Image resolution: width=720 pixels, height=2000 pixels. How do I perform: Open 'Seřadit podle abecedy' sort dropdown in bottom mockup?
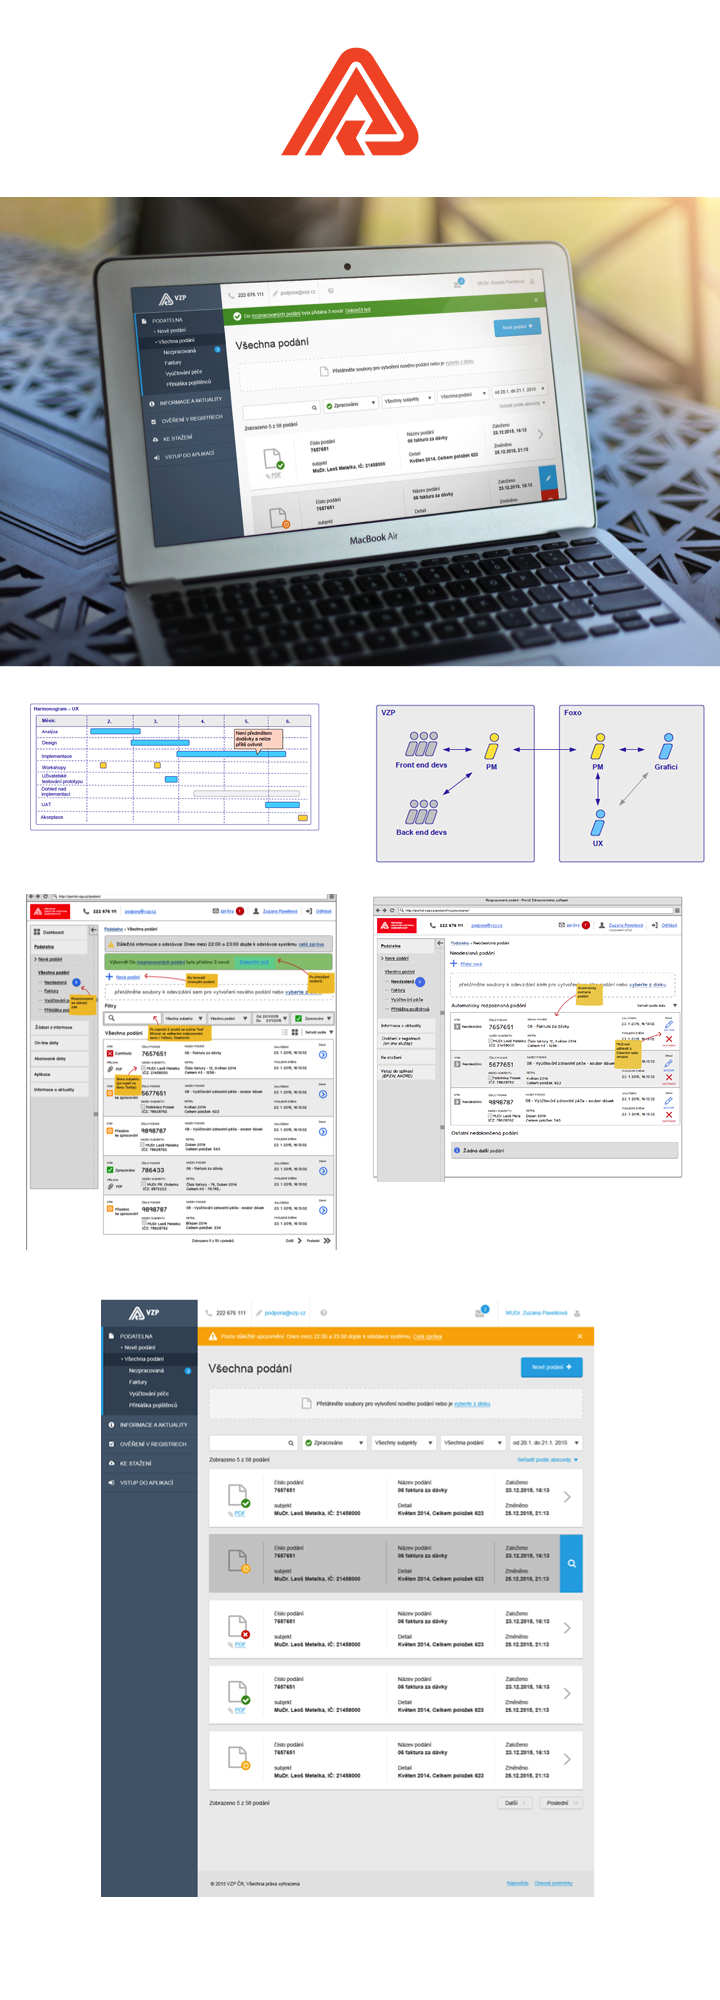547,1460
